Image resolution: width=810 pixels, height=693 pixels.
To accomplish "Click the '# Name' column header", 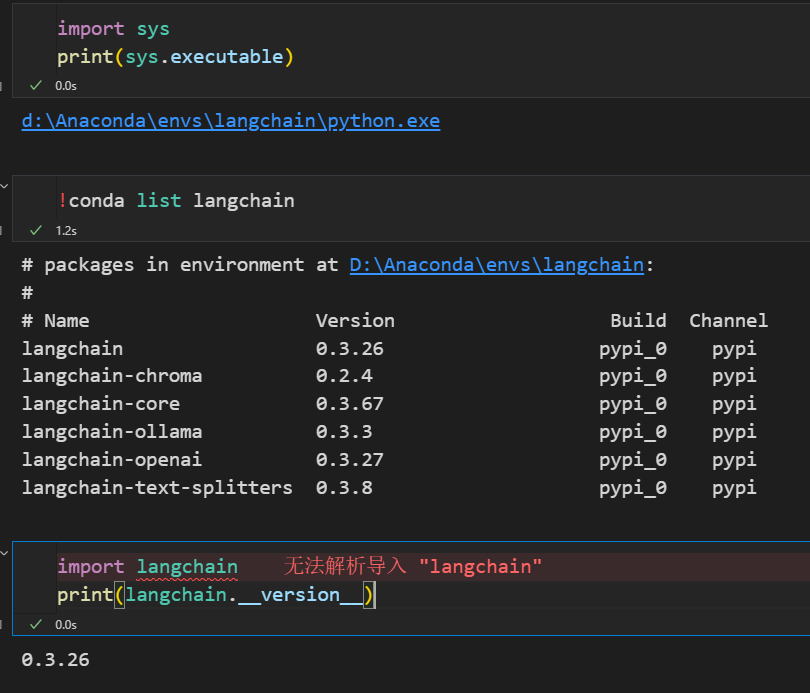I will [55, 321].
